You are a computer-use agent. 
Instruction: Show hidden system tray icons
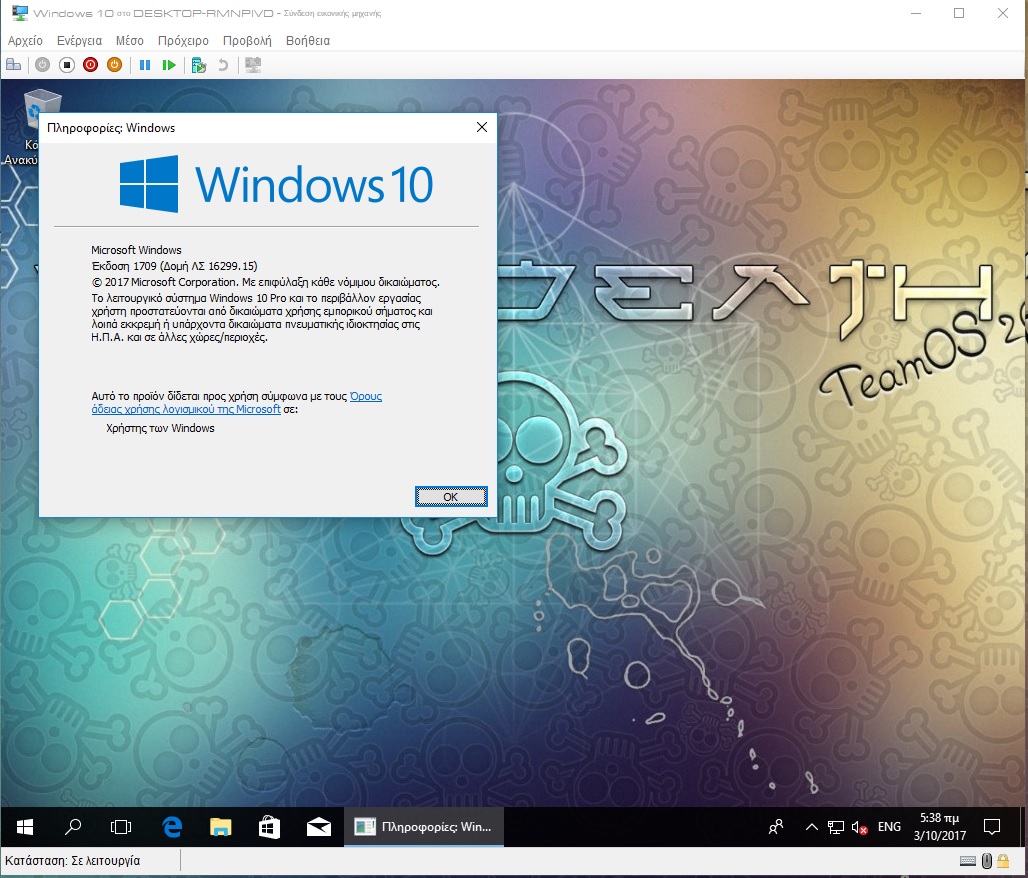[x=812, y=828]
